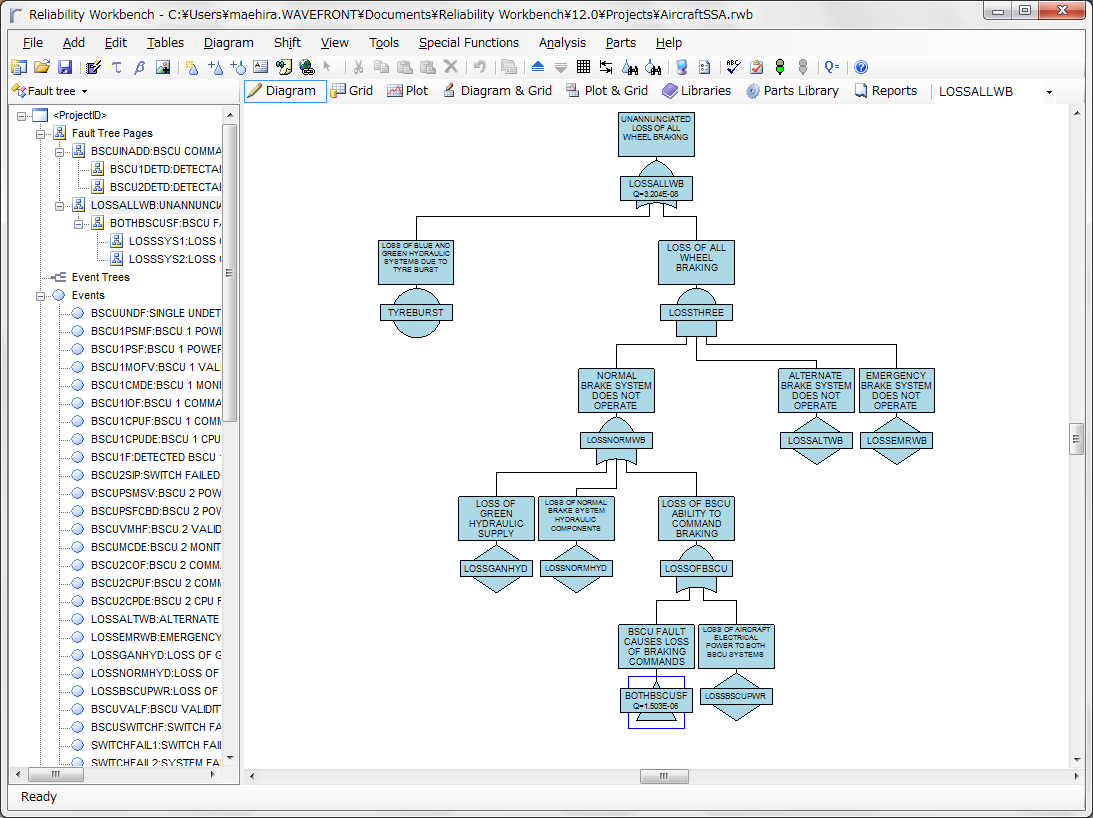Select LOSSSYS1 page in the tree

pyautogui.click(x=174, y=241)
